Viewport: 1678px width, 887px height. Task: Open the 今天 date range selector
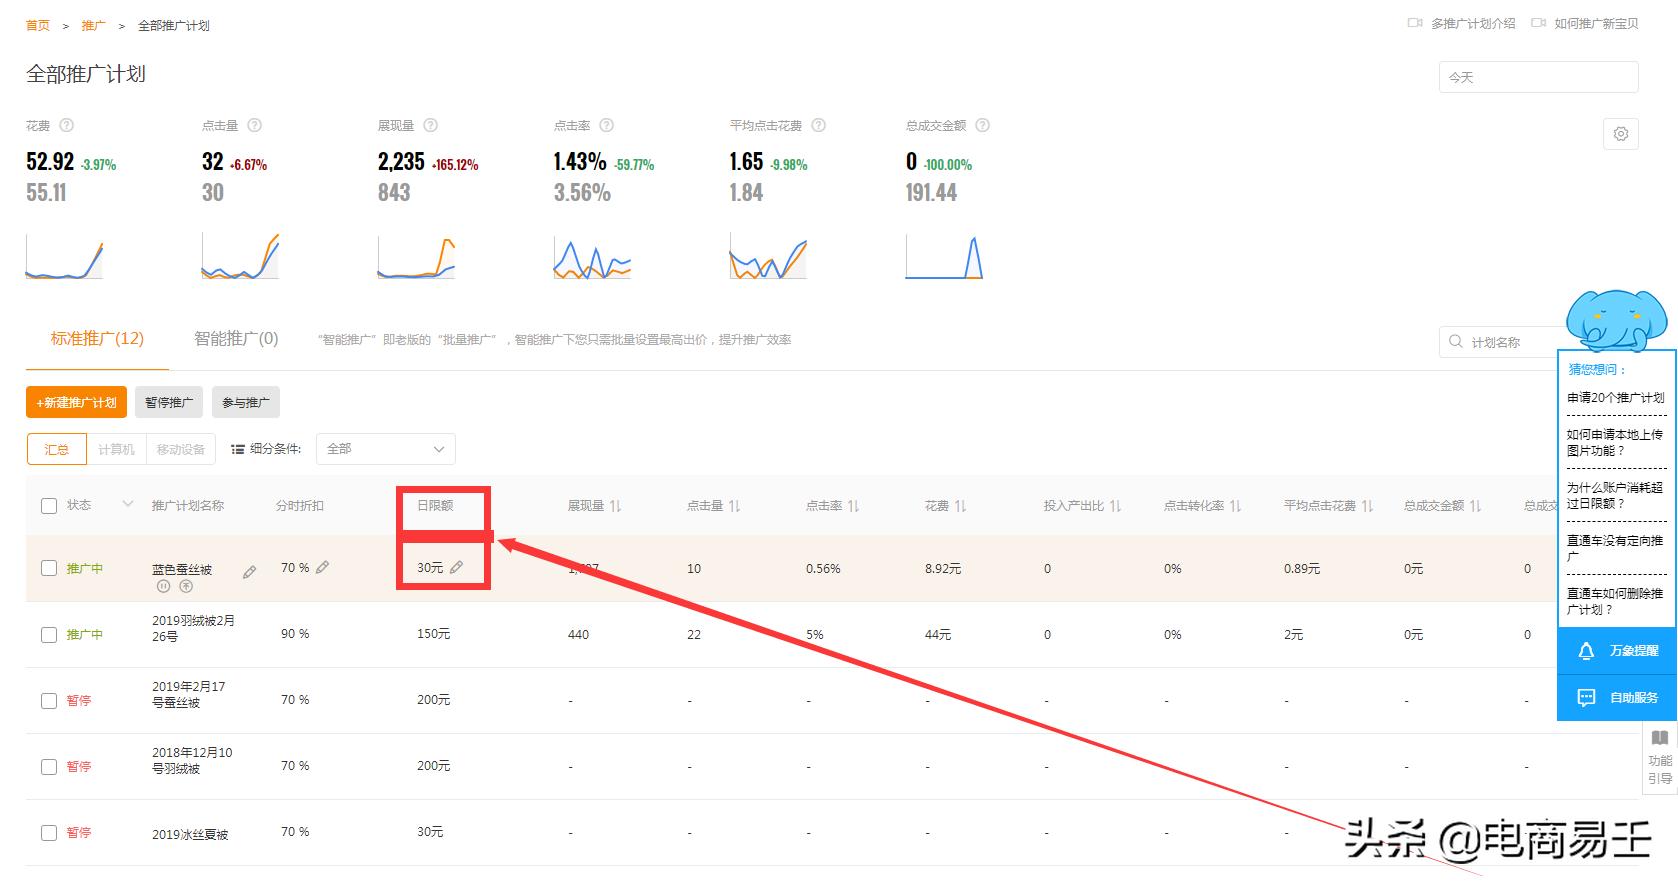tap(1537, 77)
